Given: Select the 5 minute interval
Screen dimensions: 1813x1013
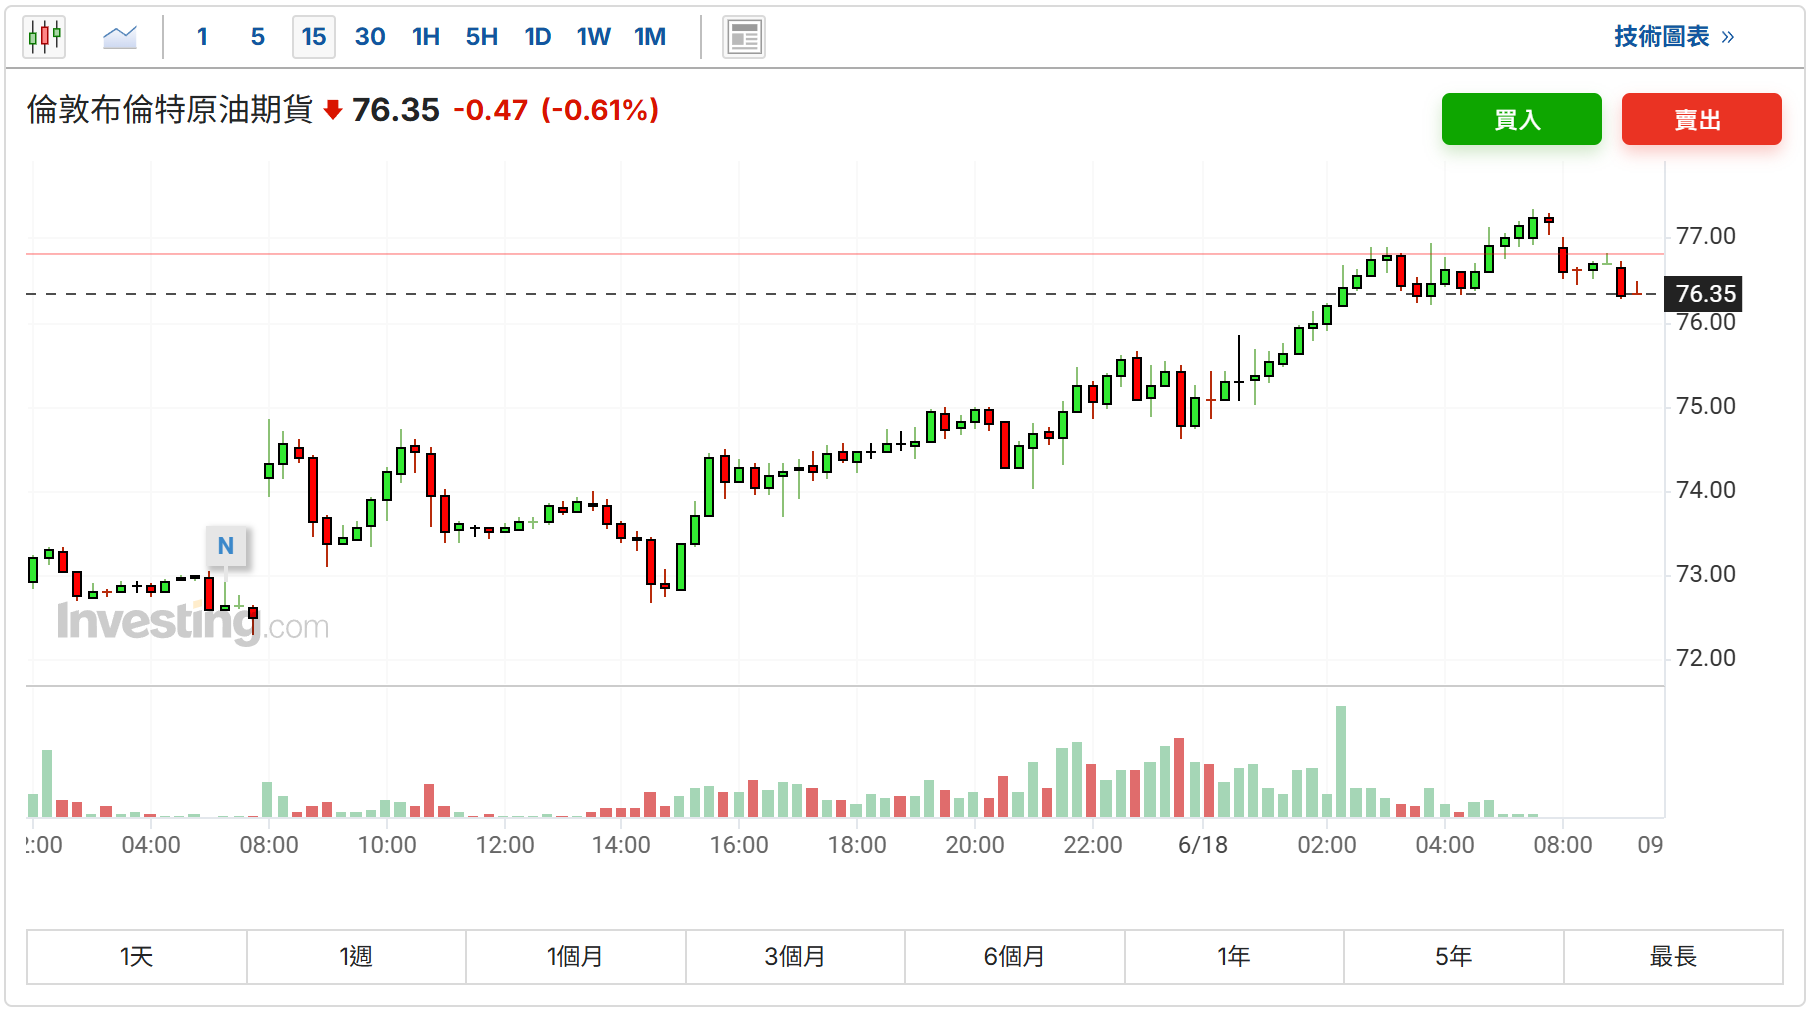Looking at the screenshot, I should tap(258, 37).
